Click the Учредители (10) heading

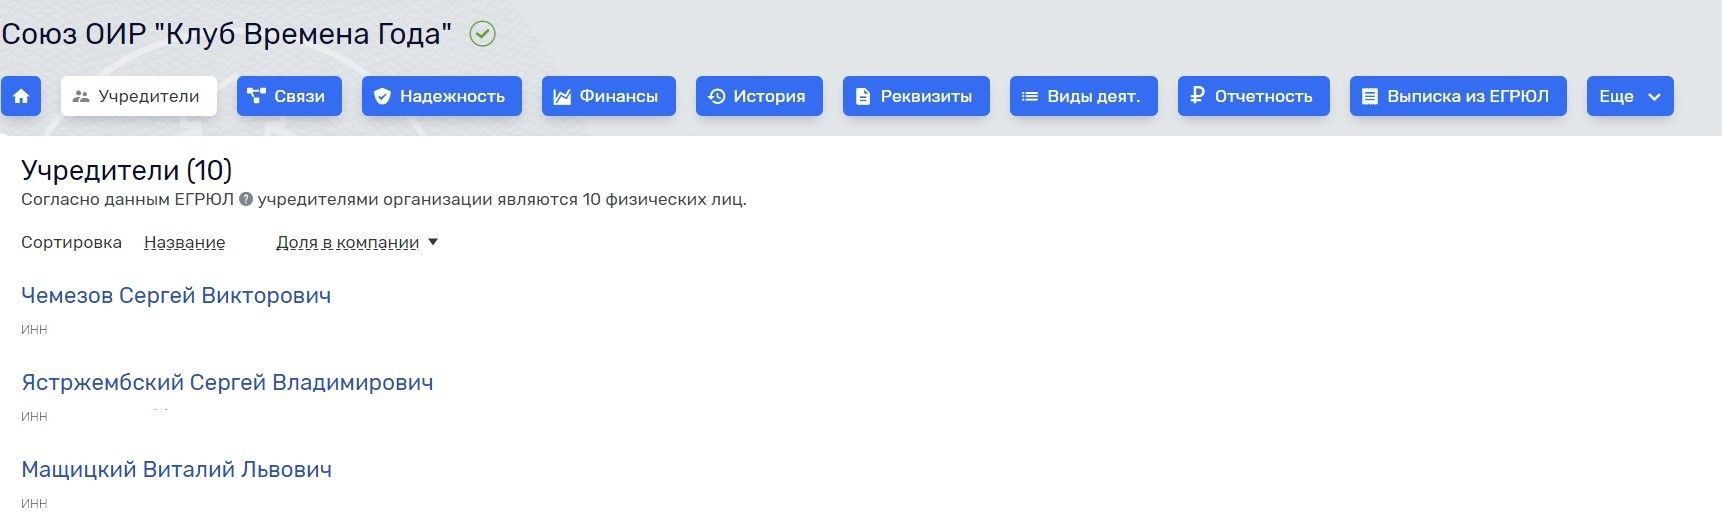tap(126, 170)
